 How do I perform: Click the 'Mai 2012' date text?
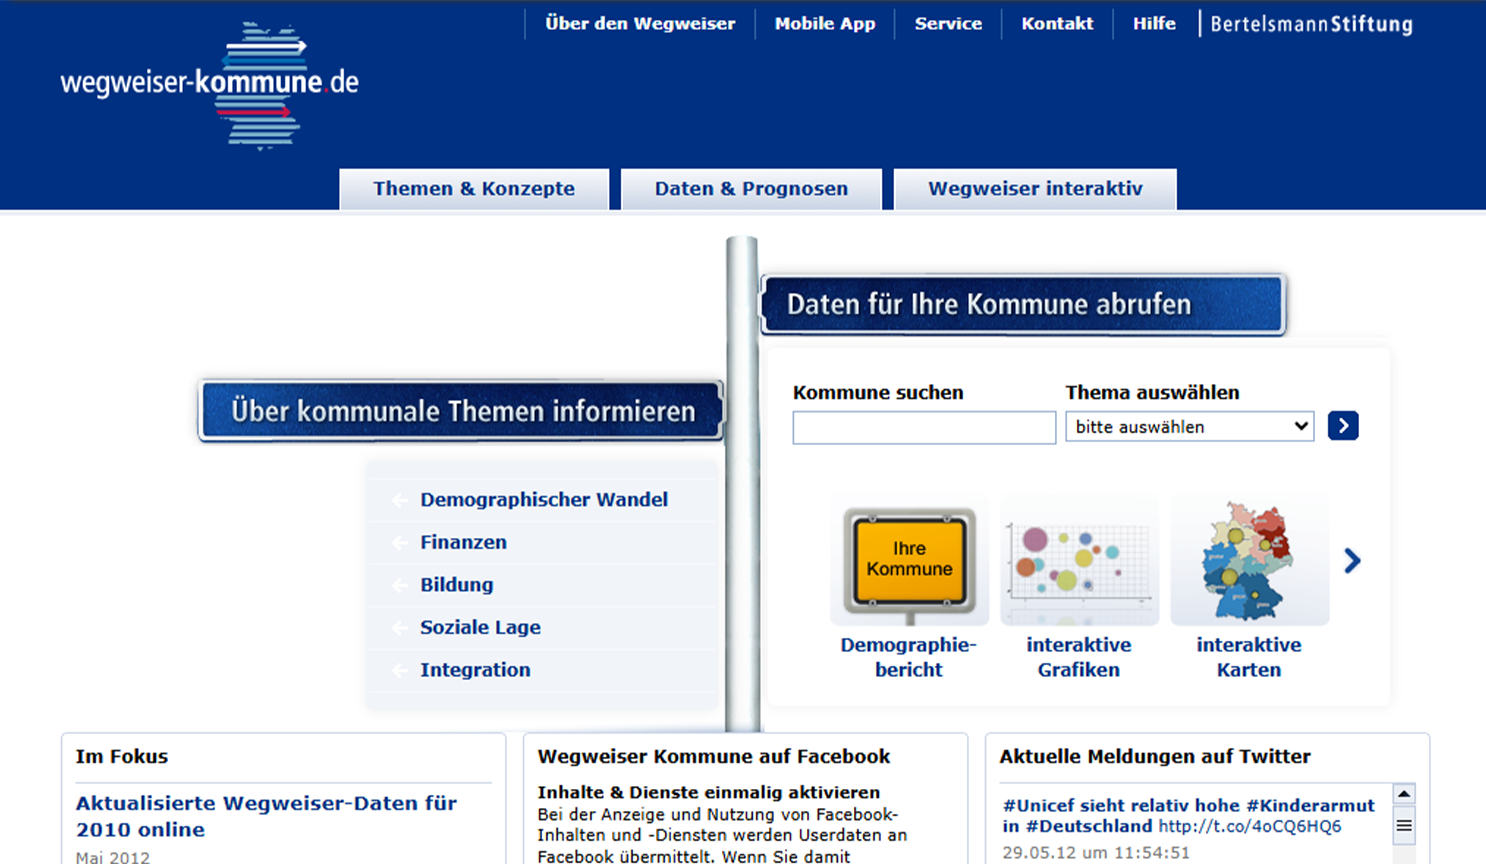113,857
